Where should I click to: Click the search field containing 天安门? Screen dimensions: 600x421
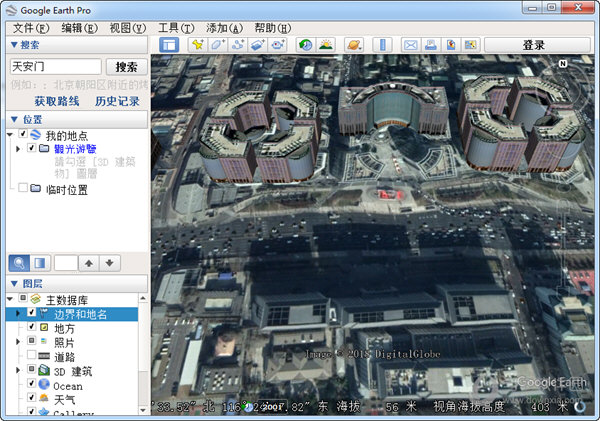(56, 67)
